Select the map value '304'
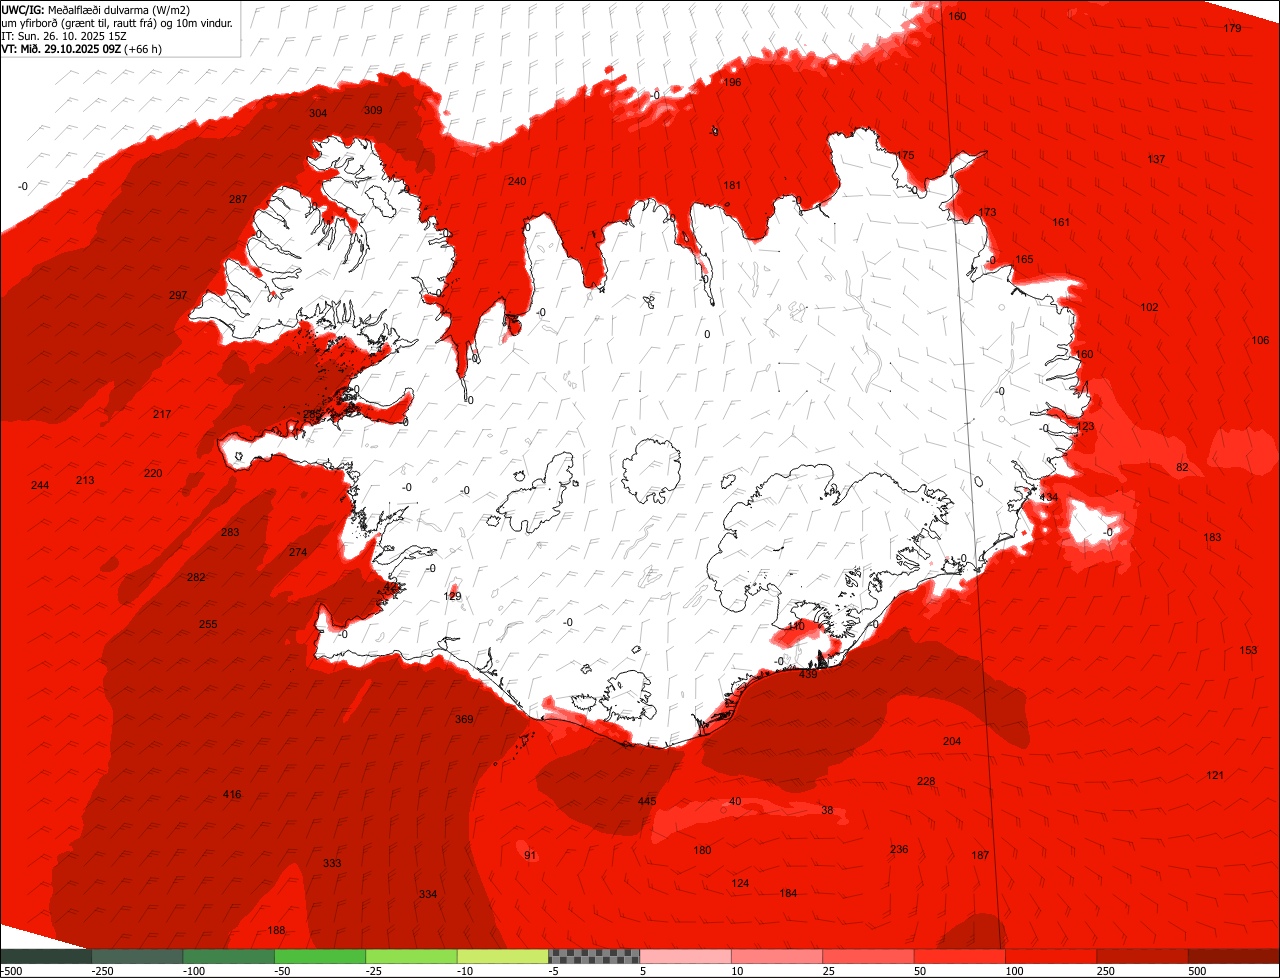 pos(318,113)
